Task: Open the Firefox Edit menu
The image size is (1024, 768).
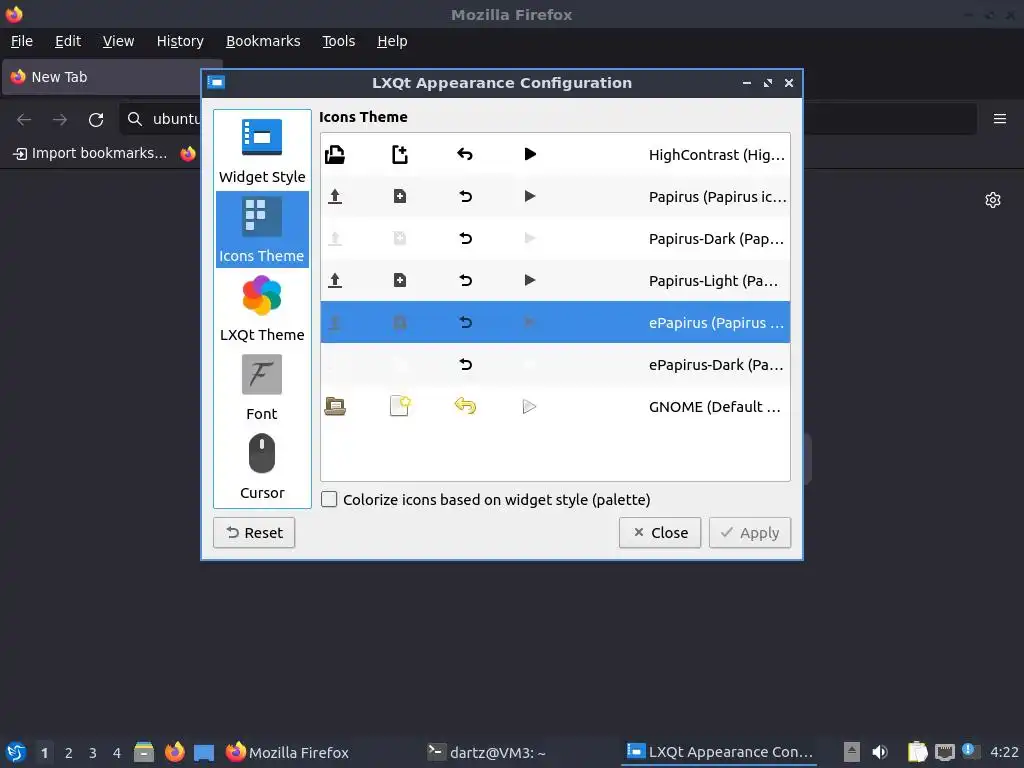Action: [x=68, y=41]
